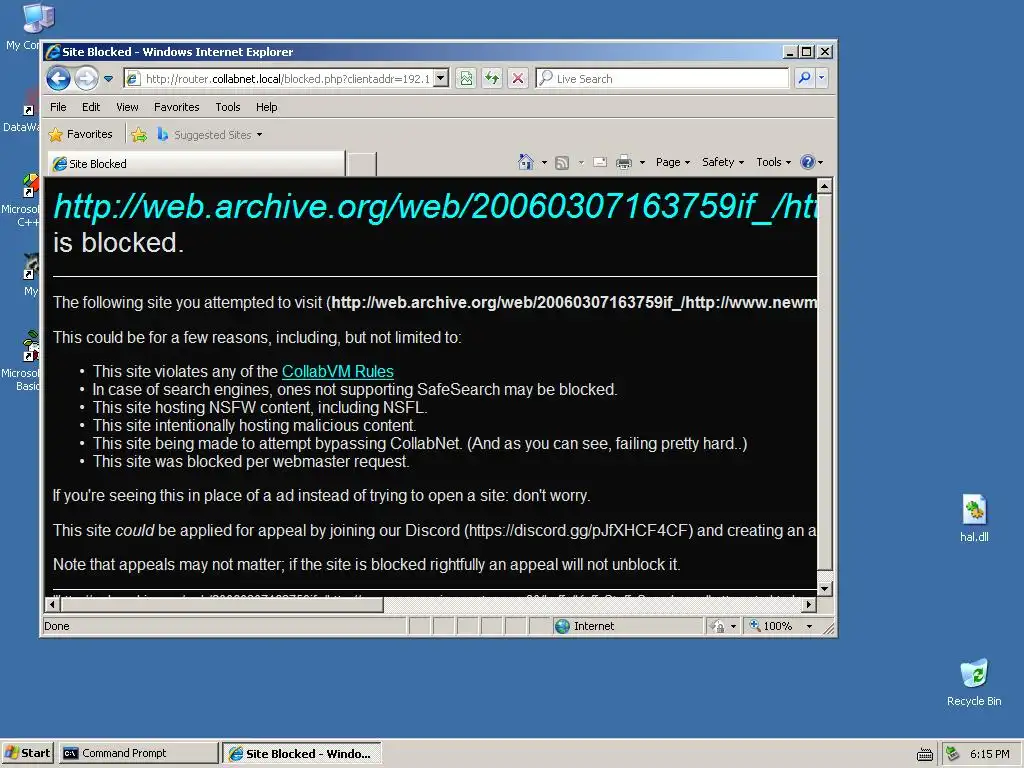Expand the address bar history dropdown
This screenshot has width=1024, height=768.
point(441,79)
